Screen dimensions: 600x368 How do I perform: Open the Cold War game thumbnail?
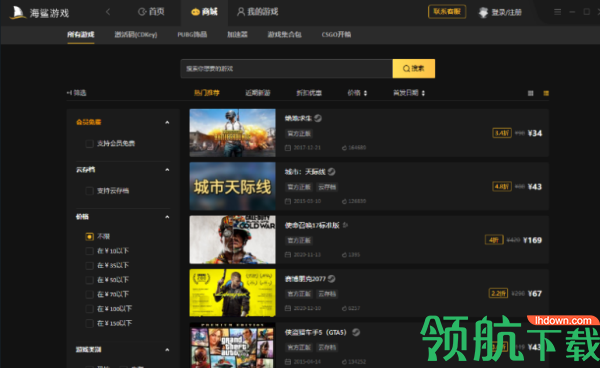[x=232, y=240]
